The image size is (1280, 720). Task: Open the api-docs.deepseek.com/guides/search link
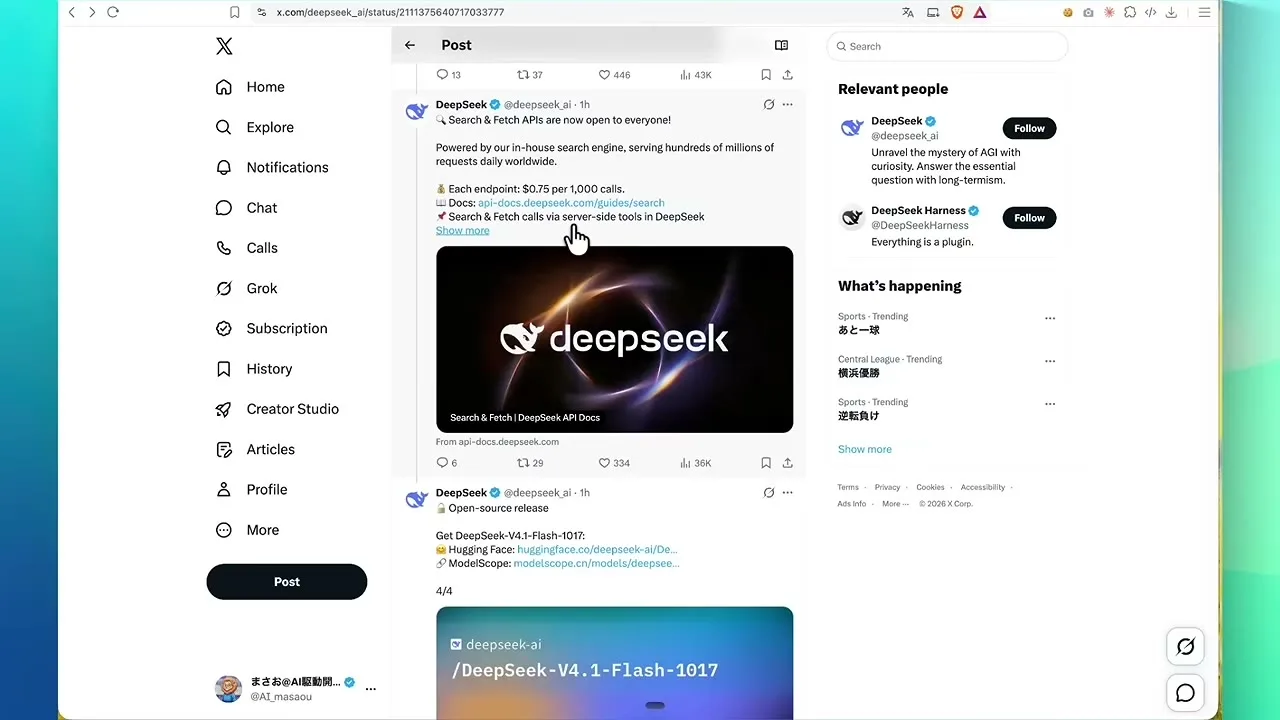click(x=571, y=203)
